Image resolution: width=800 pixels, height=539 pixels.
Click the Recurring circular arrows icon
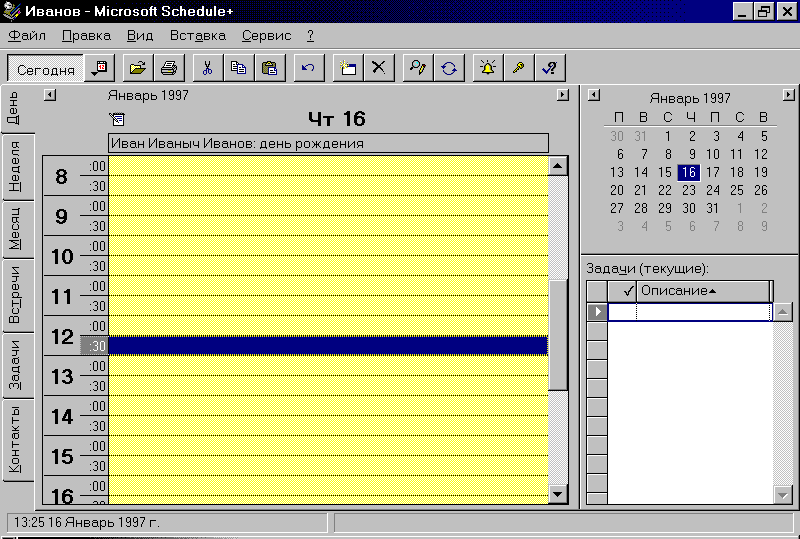pyautogui.click(x=449, y=68)
